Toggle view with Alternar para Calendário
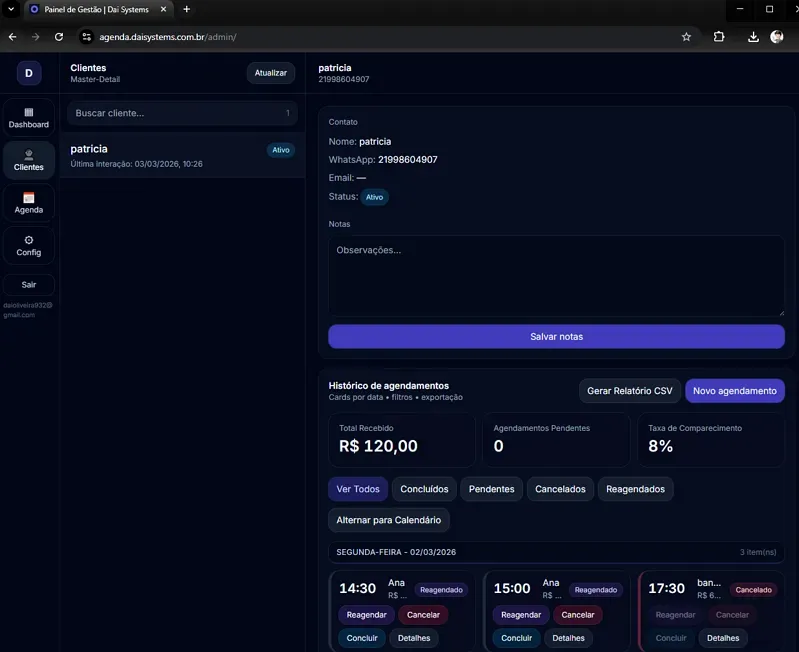This screenshot has width=799, height=652. click(x=388, y=520)
